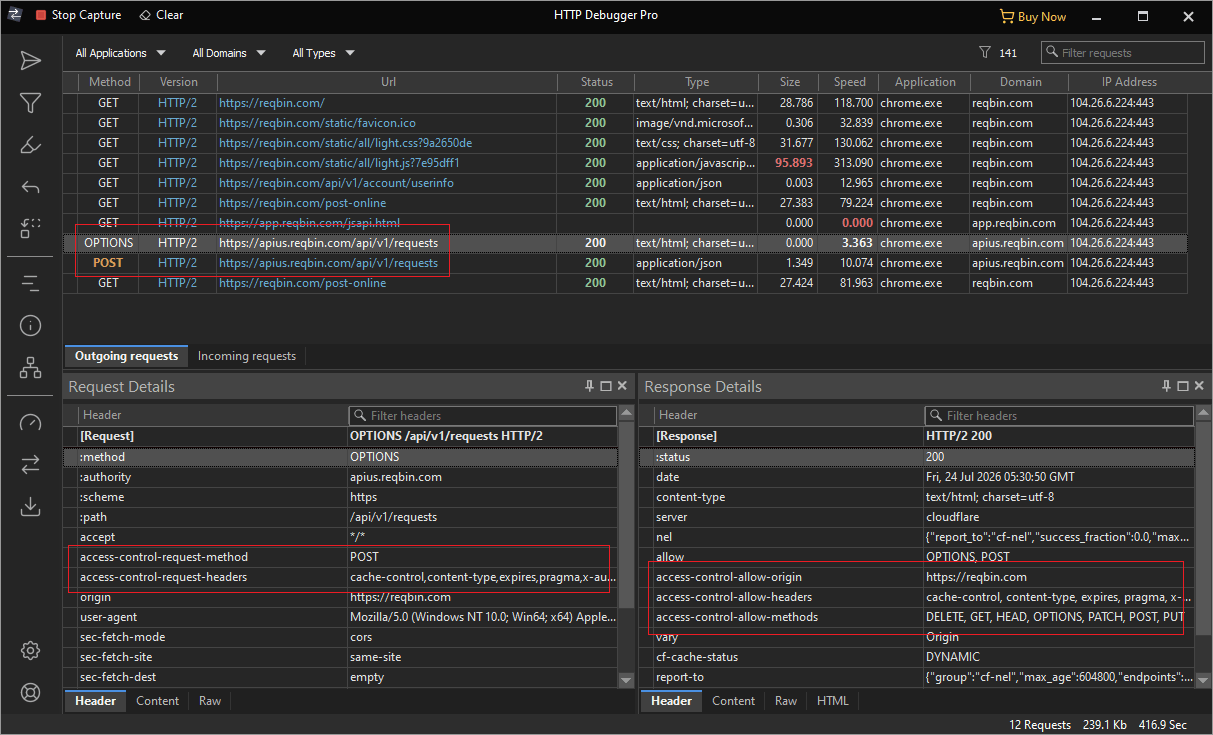Screen dimensions: 1213x735
Task: Select the server cloudflare response header row
Action: tap(917, 517)
